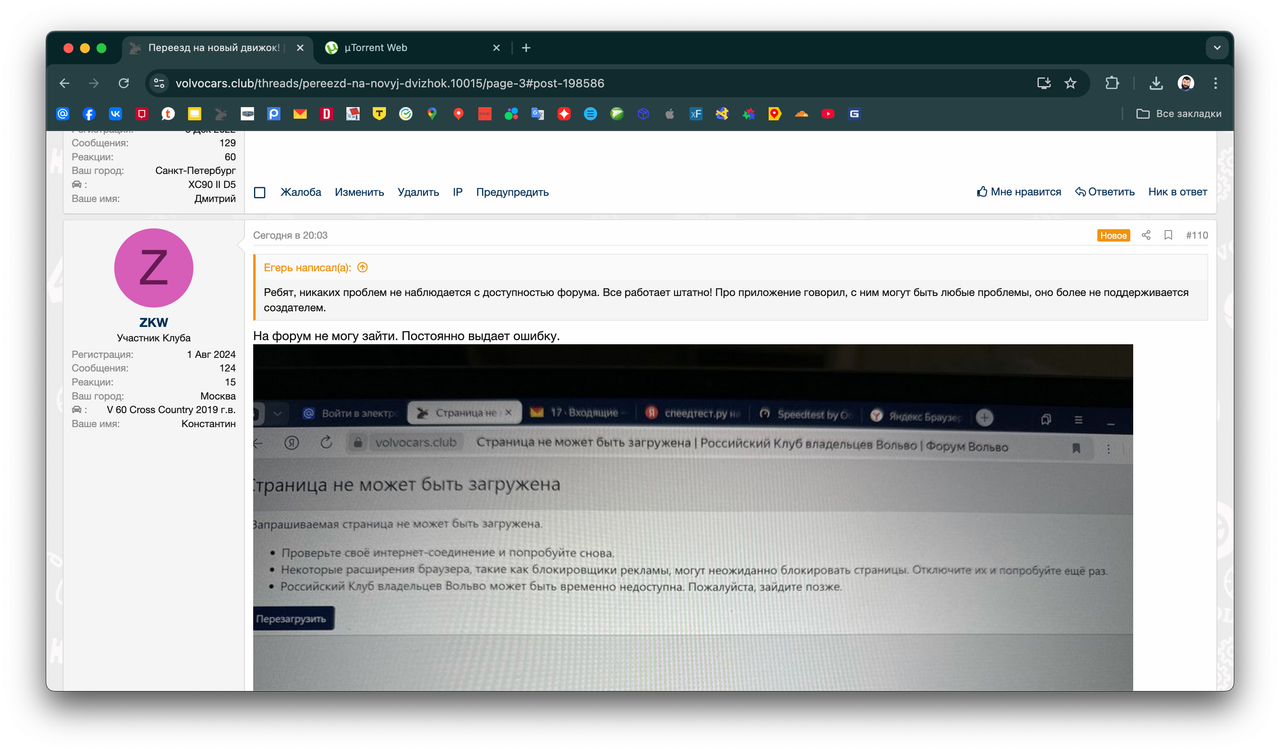Viewport: 1280px width, 752px height.
Task: Open the Все закладки folder
Action: [1179, 114]
